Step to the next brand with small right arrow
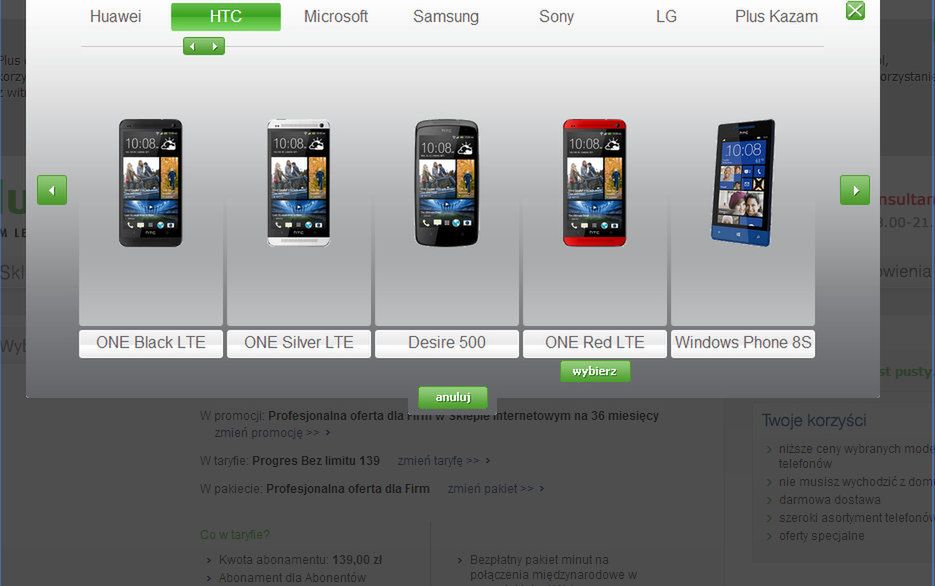 click(215, 46)
